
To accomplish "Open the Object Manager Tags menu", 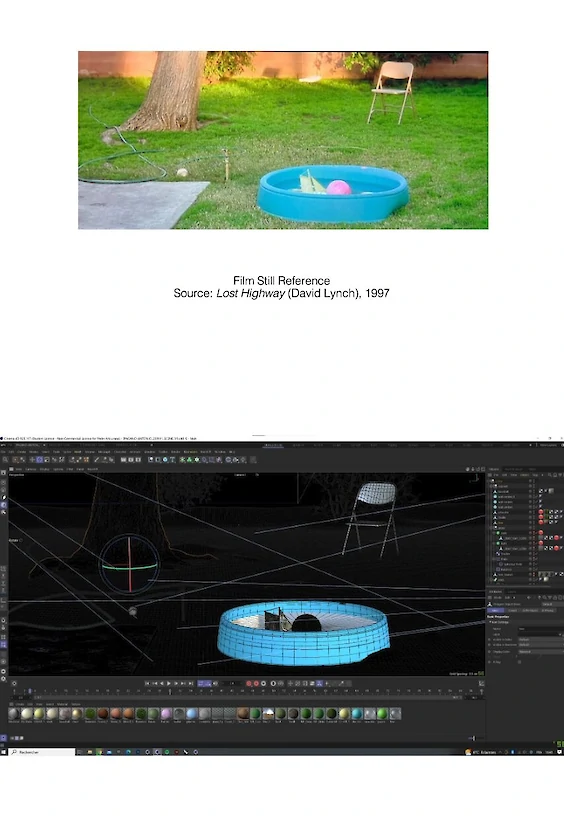I will pos(535,475).
